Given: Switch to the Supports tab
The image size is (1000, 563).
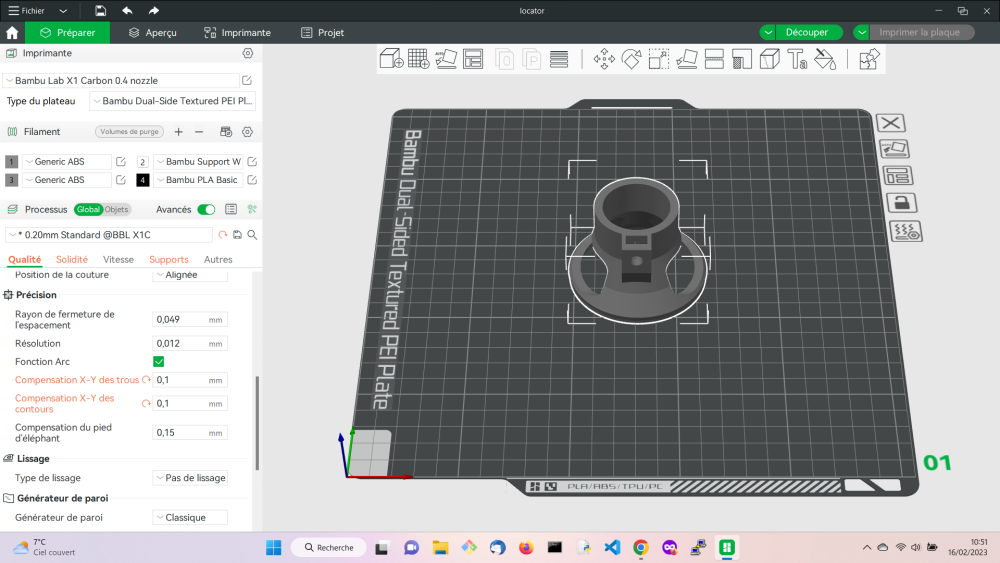Looking at the screenshot, I should 168,259.
